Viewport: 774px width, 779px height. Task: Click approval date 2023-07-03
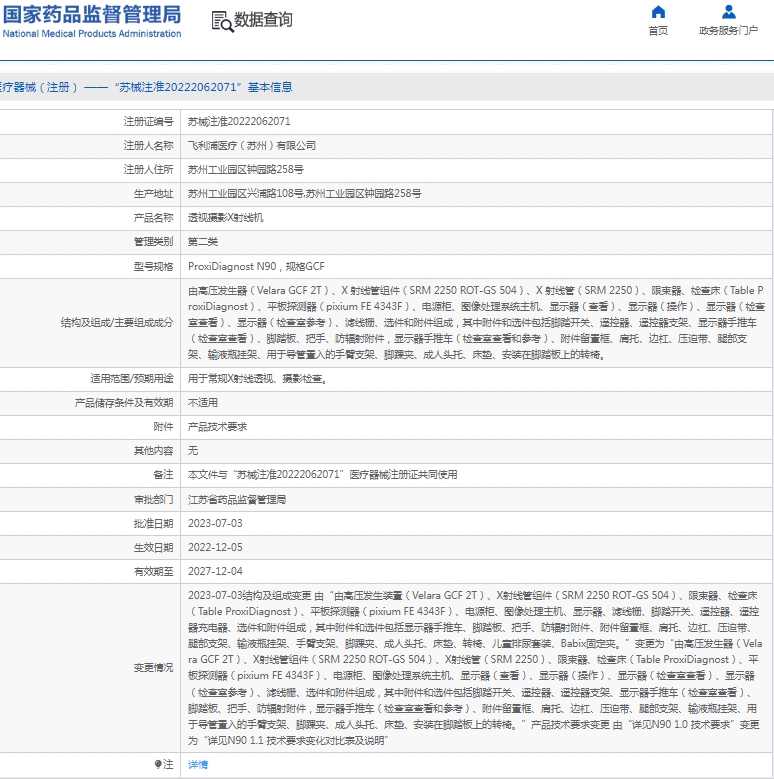coord(215,524)
